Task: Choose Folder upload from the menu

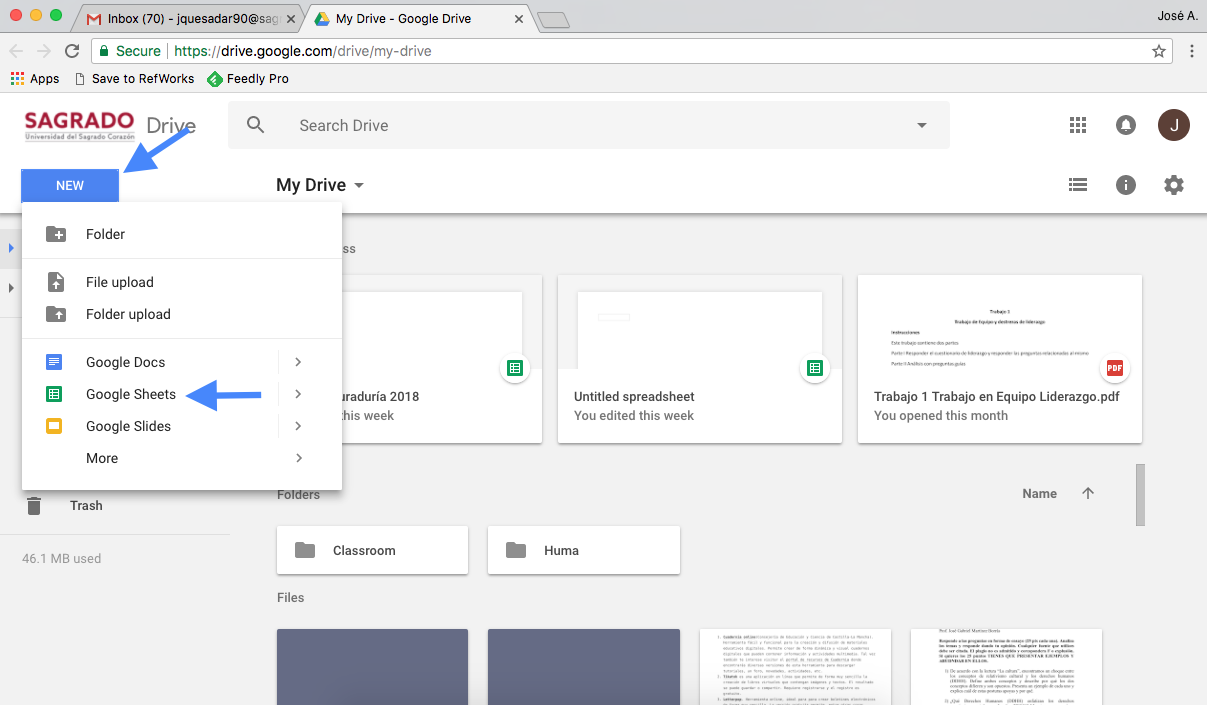Action: (182, 314)
